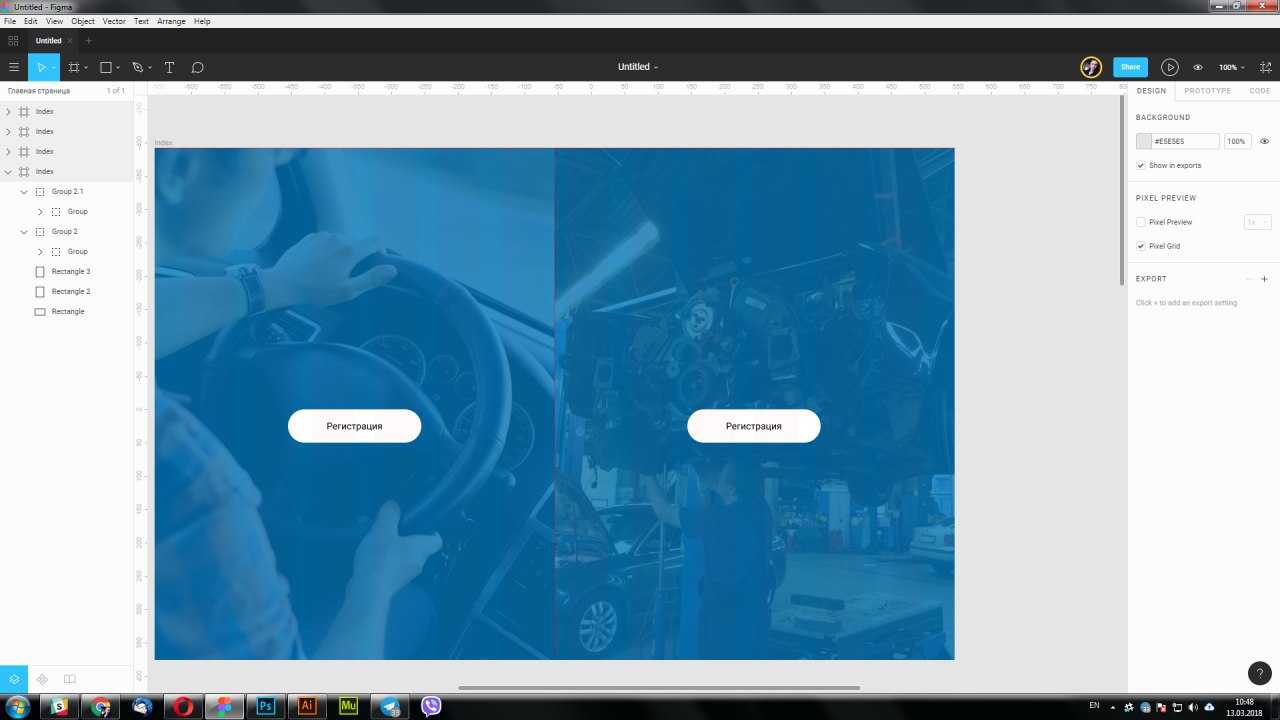Open Adobe Illustrator from the taskbar
1280x720 pixels.
307,707
